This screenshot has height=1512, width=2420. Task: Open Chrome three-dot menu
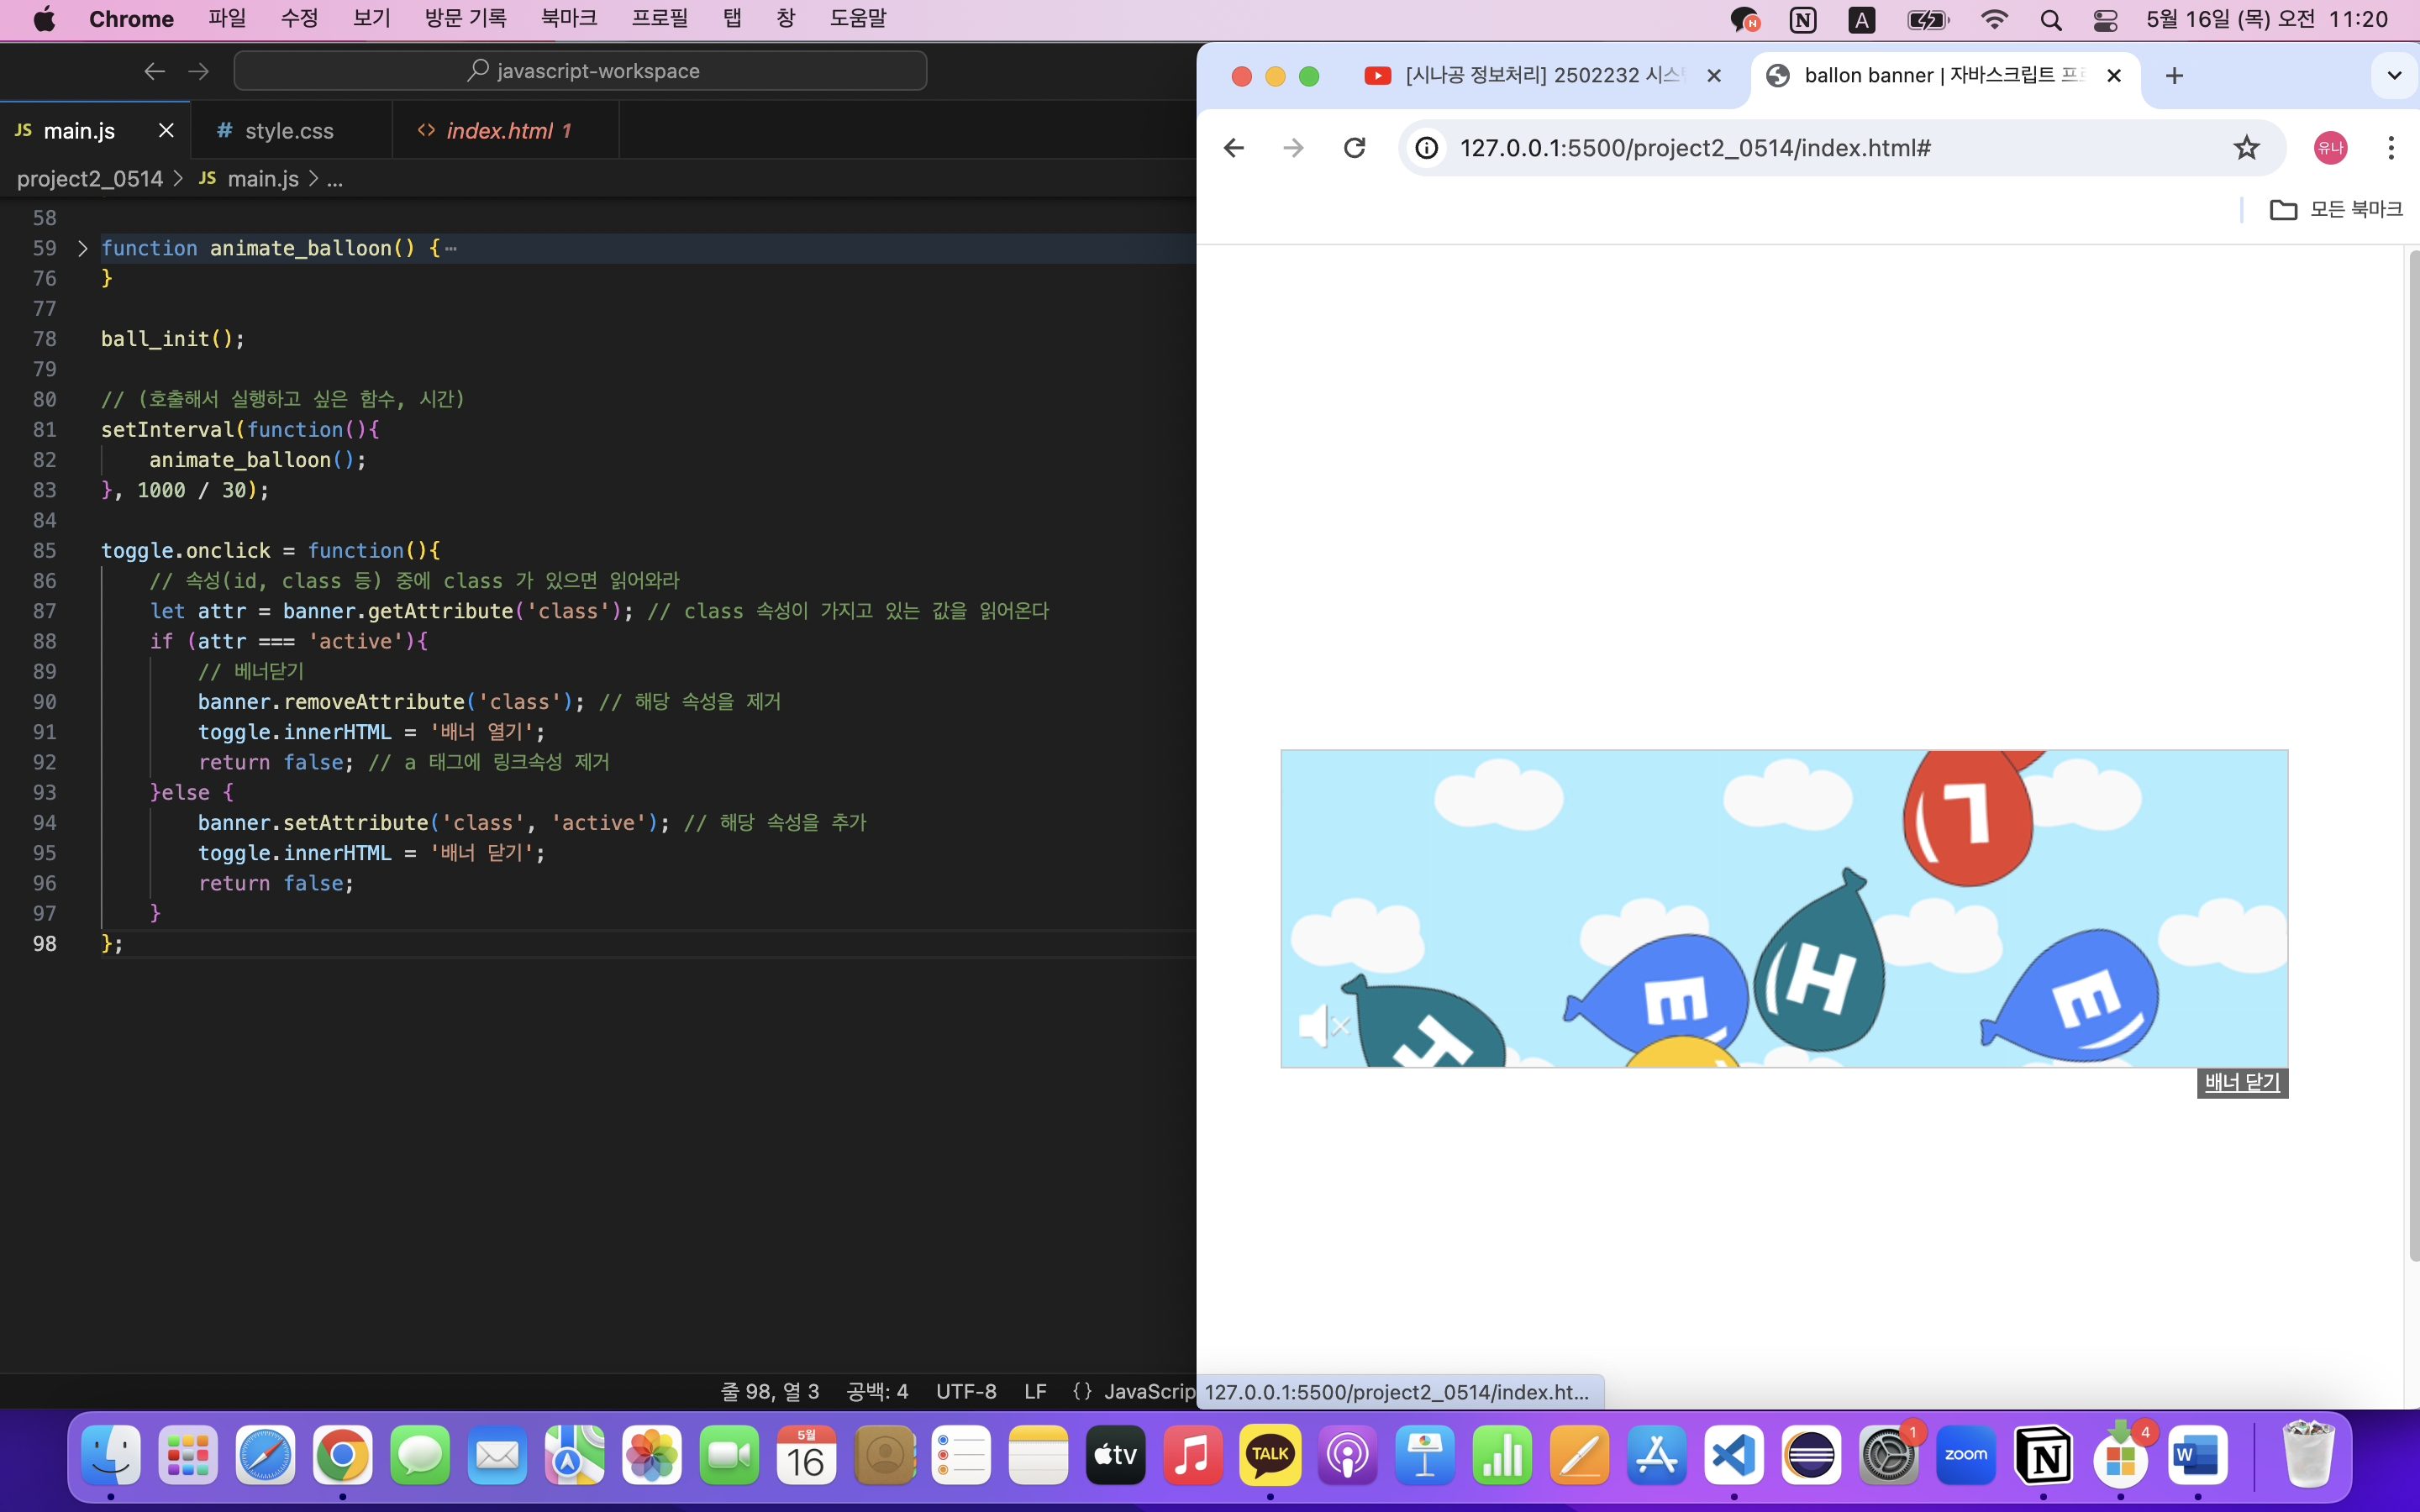(2390, 148)
